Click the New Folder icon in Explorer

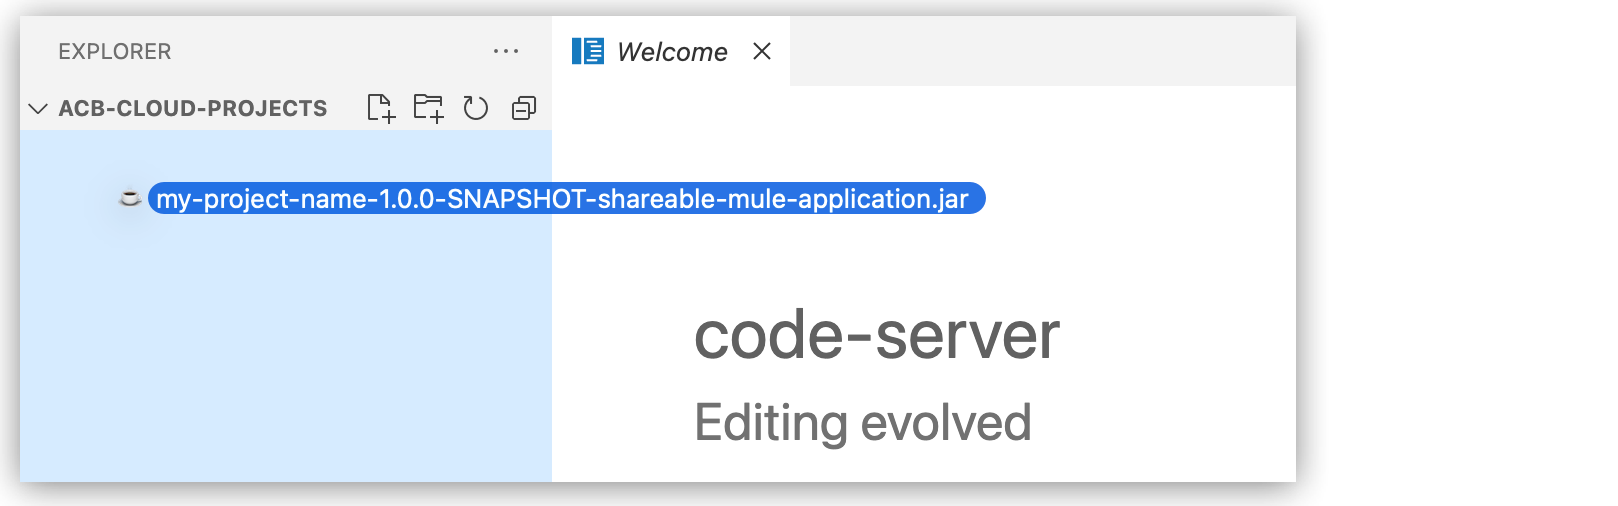pyautogui.click(x=429, y=108)
